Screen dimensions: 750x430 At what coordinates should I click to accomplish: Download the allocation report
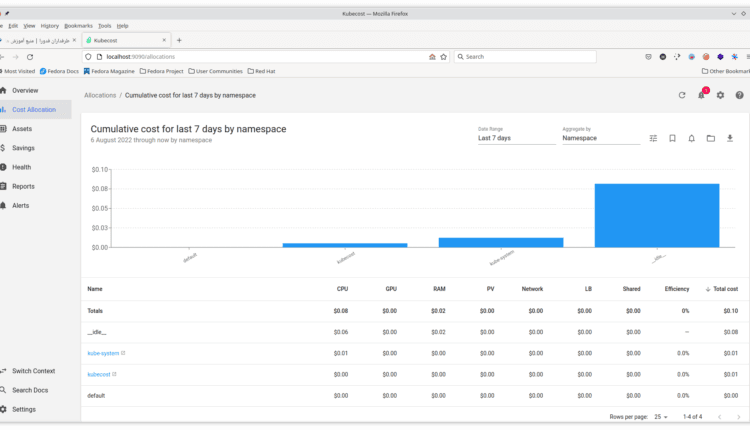pos(730,138)
